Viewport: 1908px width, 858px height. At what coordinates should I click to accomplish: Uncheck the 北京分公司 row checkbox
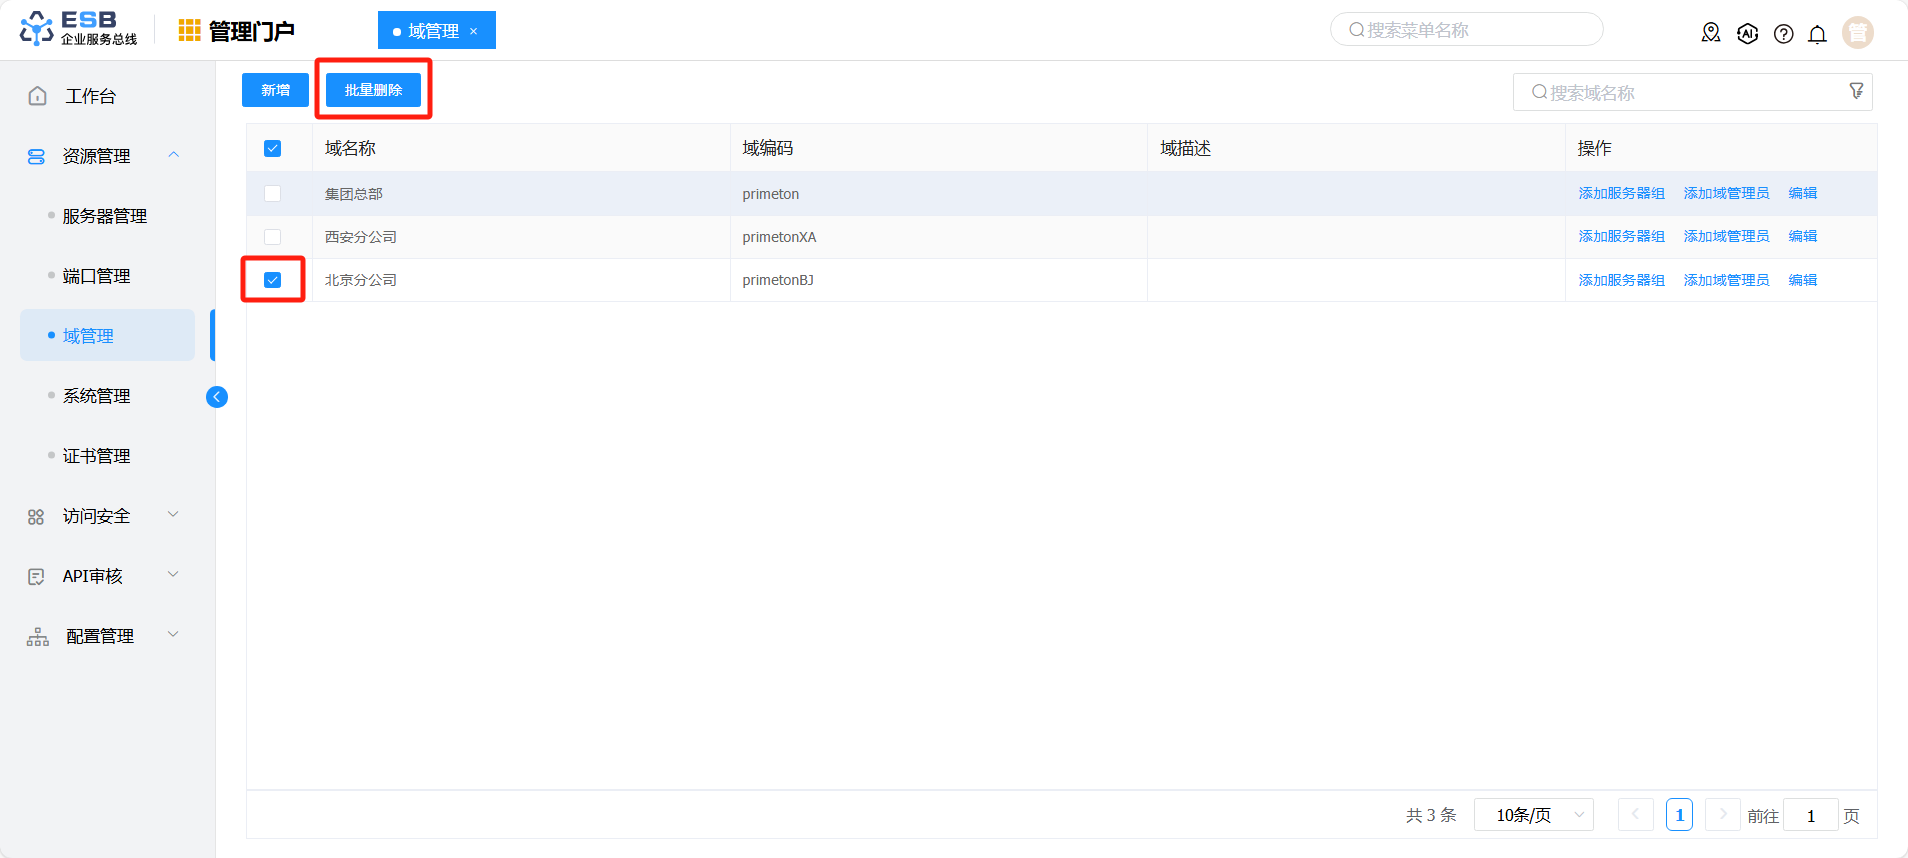[x=272, y=280]
